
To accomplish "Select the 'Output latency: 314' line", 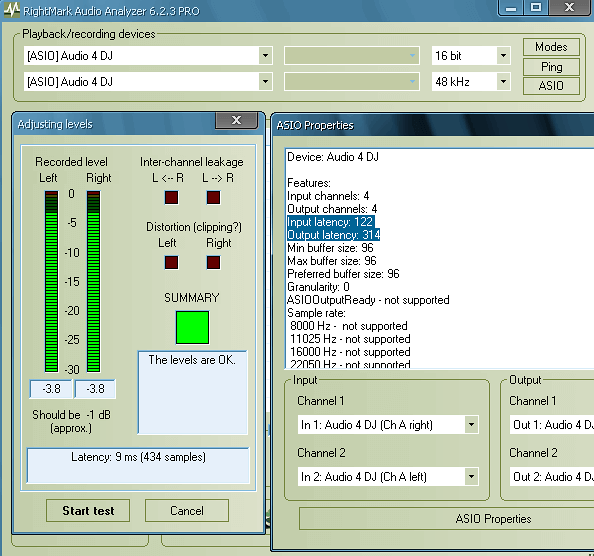I will (333, 235).
